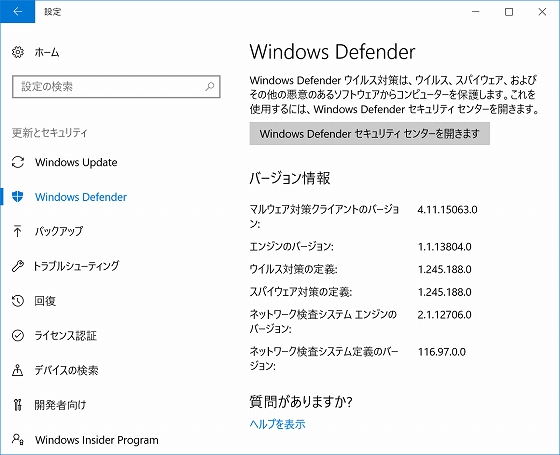Click the Windows Update refresh arrows icon
Viewport: 560px width, 455px height.
coord(18,162)
